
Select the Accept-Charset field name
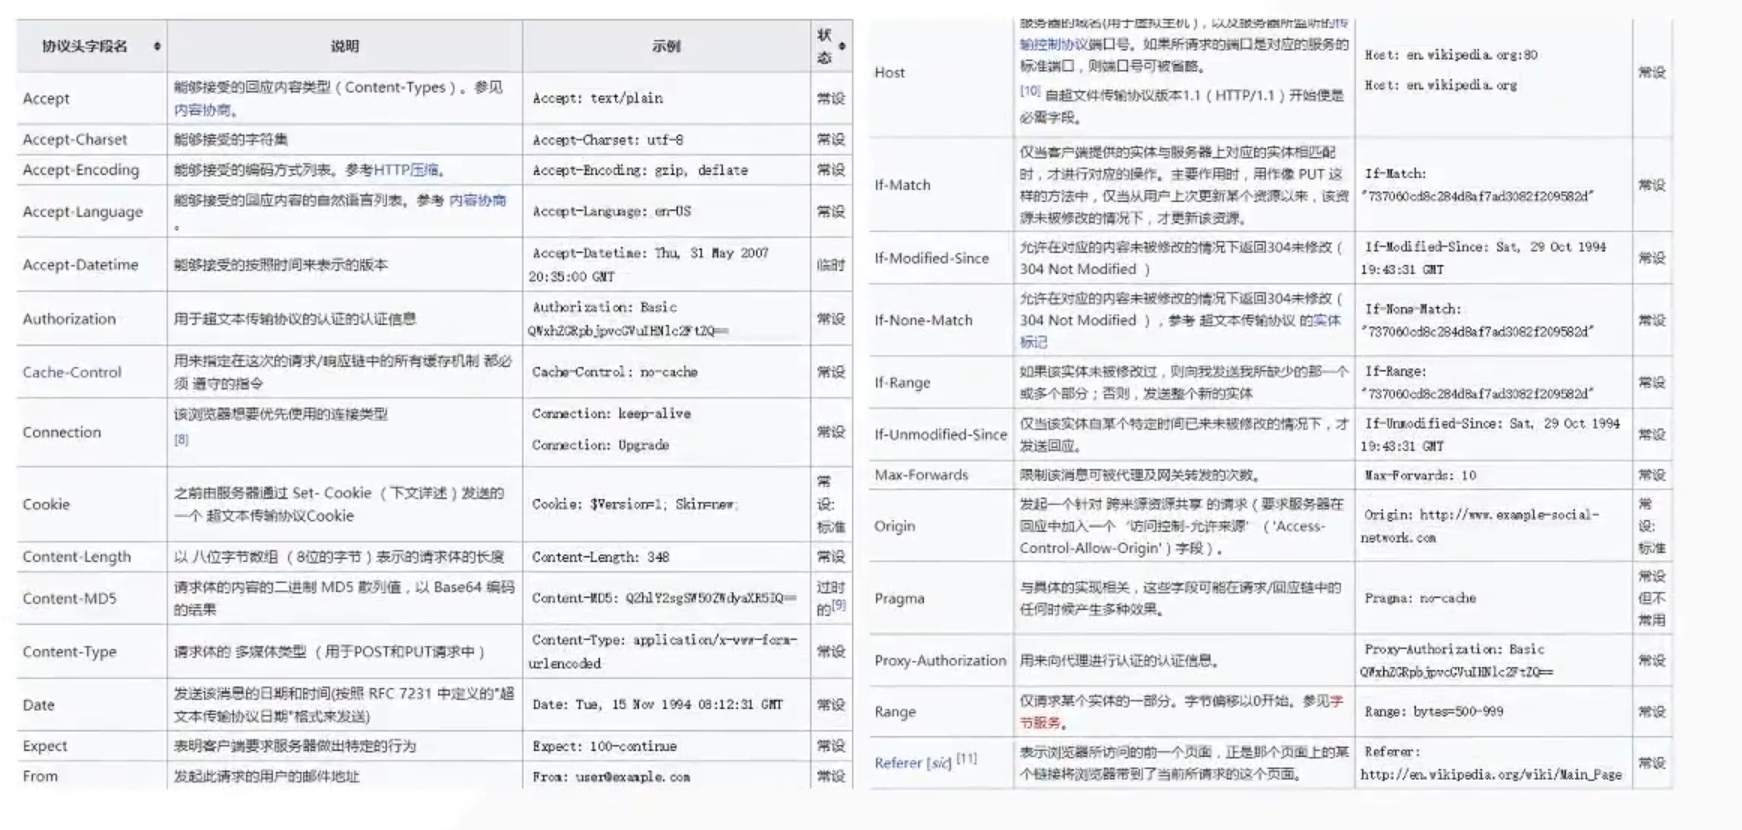pos(75,139)
